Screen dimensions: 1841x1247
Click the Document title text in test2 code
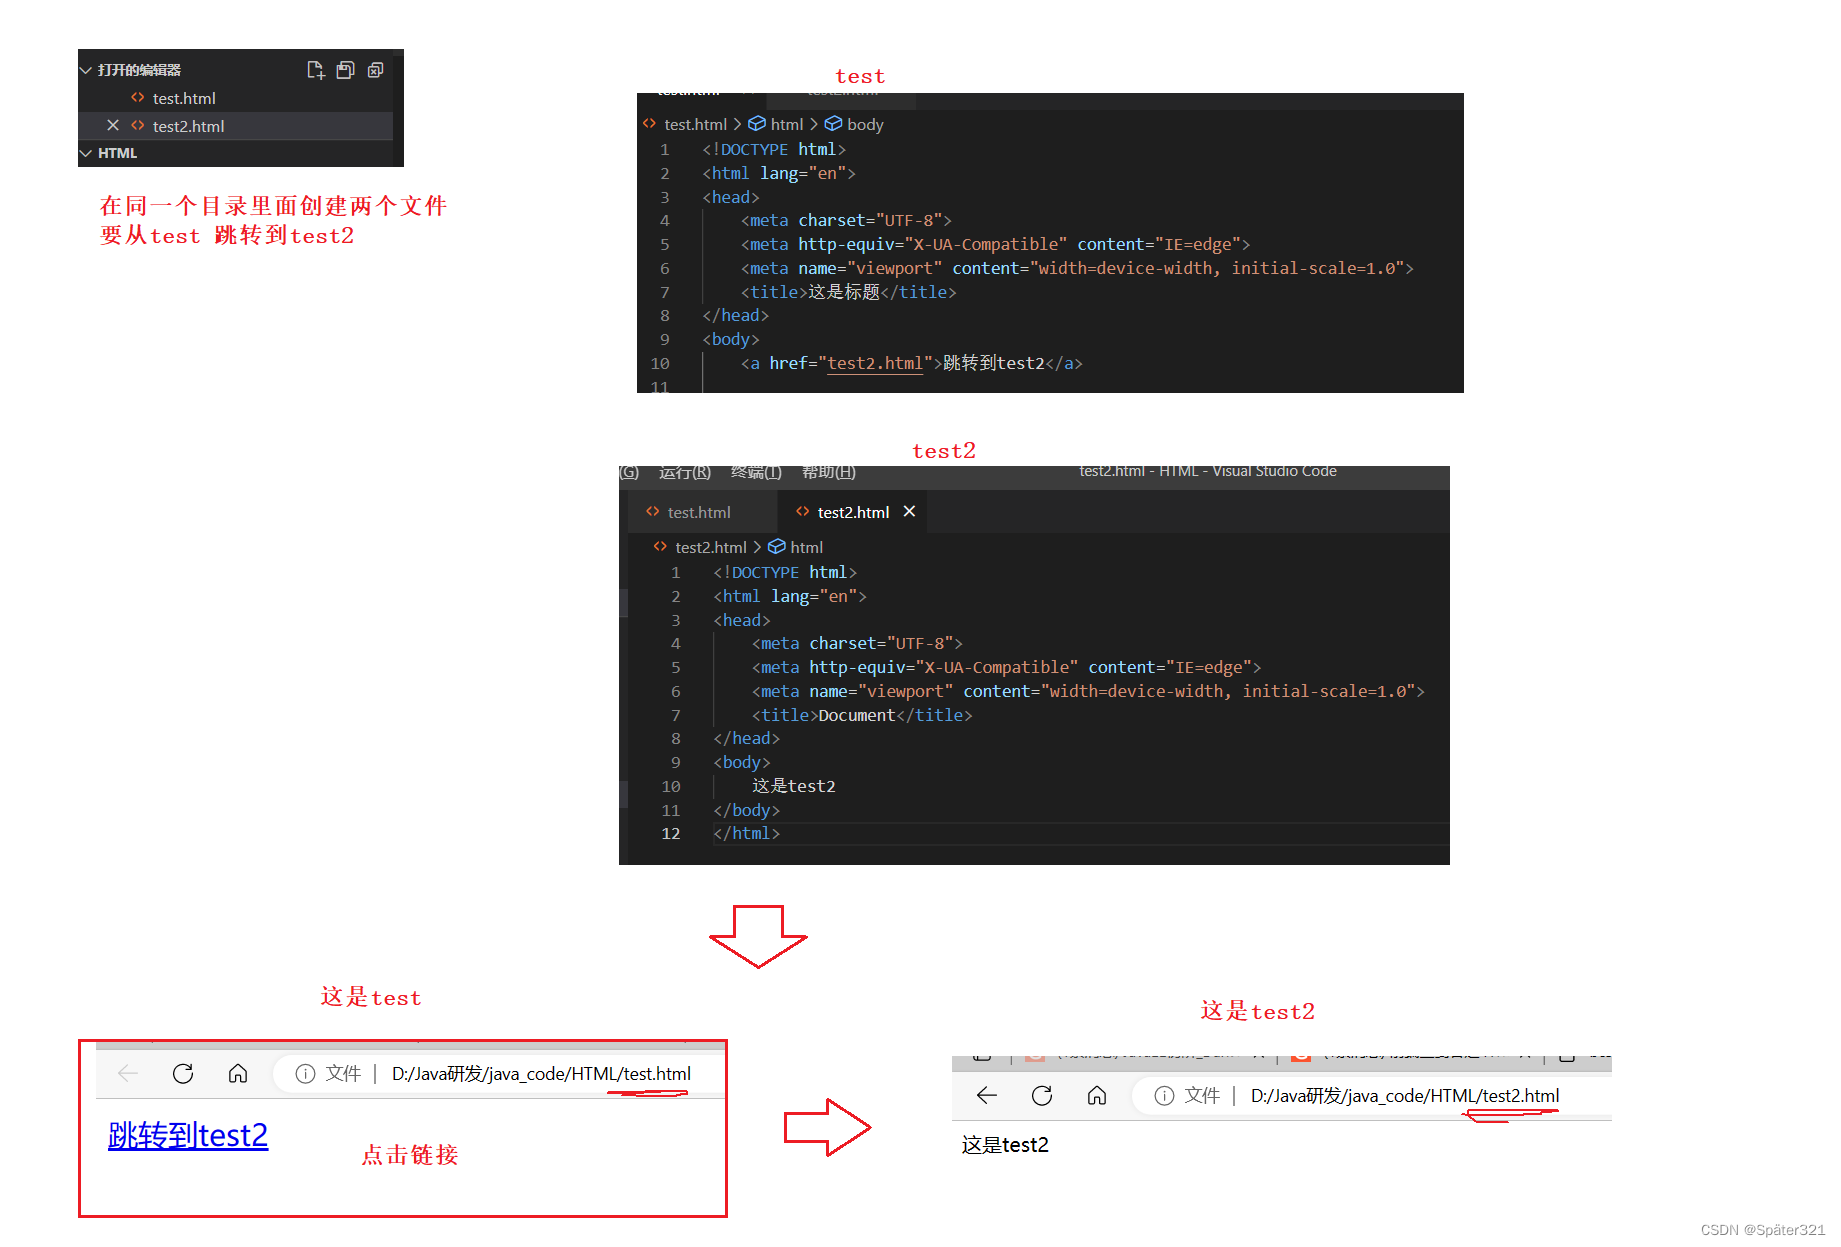857,715
